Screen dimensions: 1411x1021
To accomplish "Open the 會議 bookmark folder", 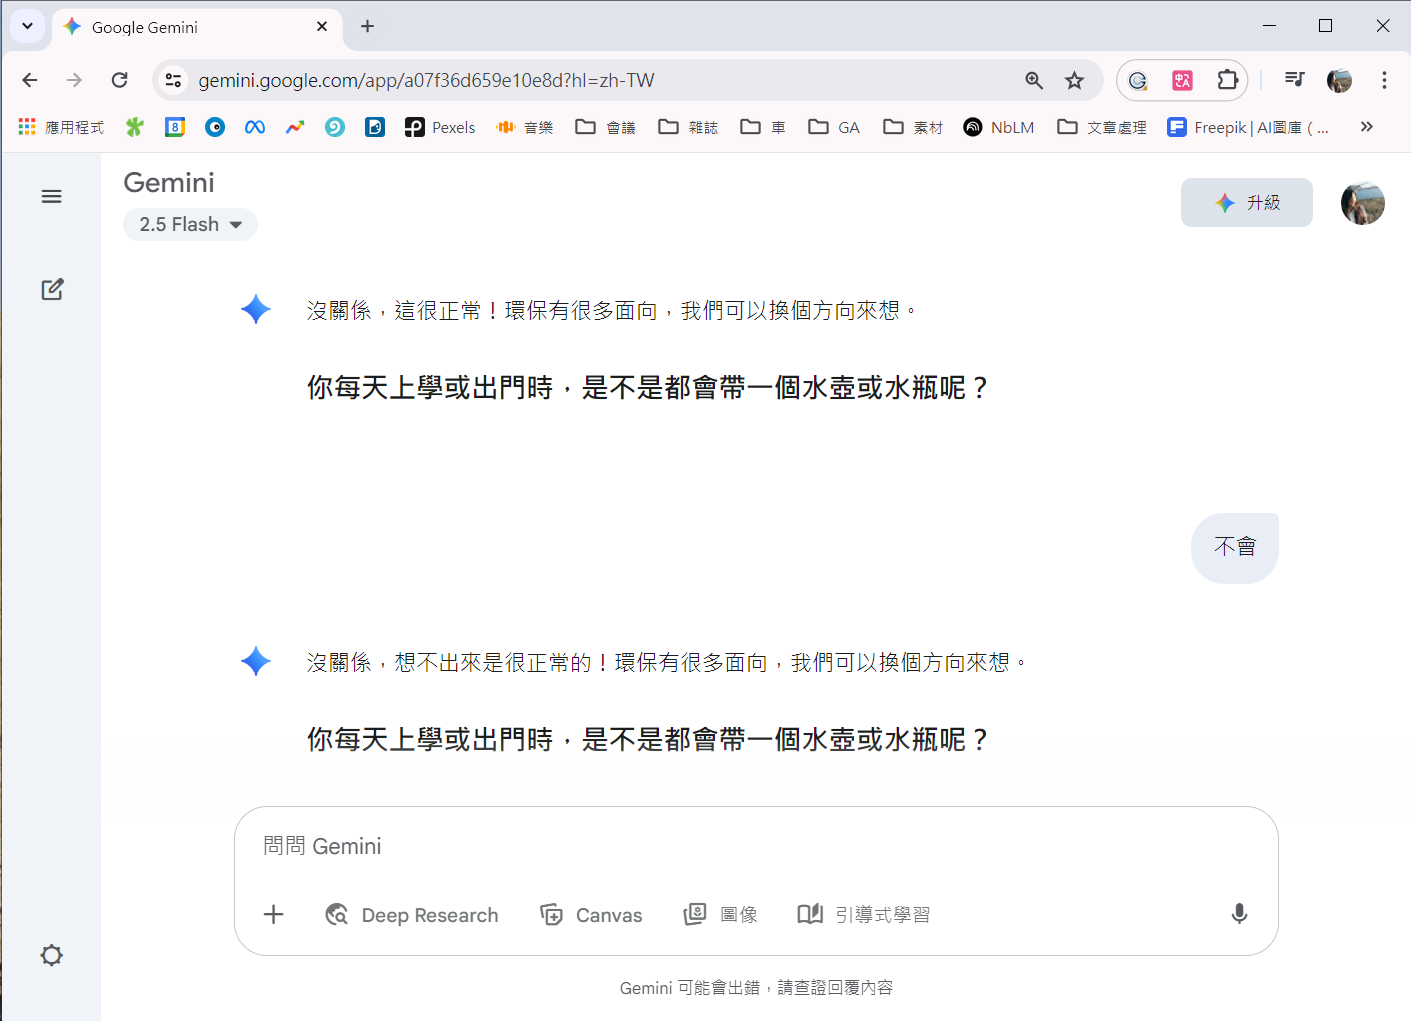I will 606,127.
